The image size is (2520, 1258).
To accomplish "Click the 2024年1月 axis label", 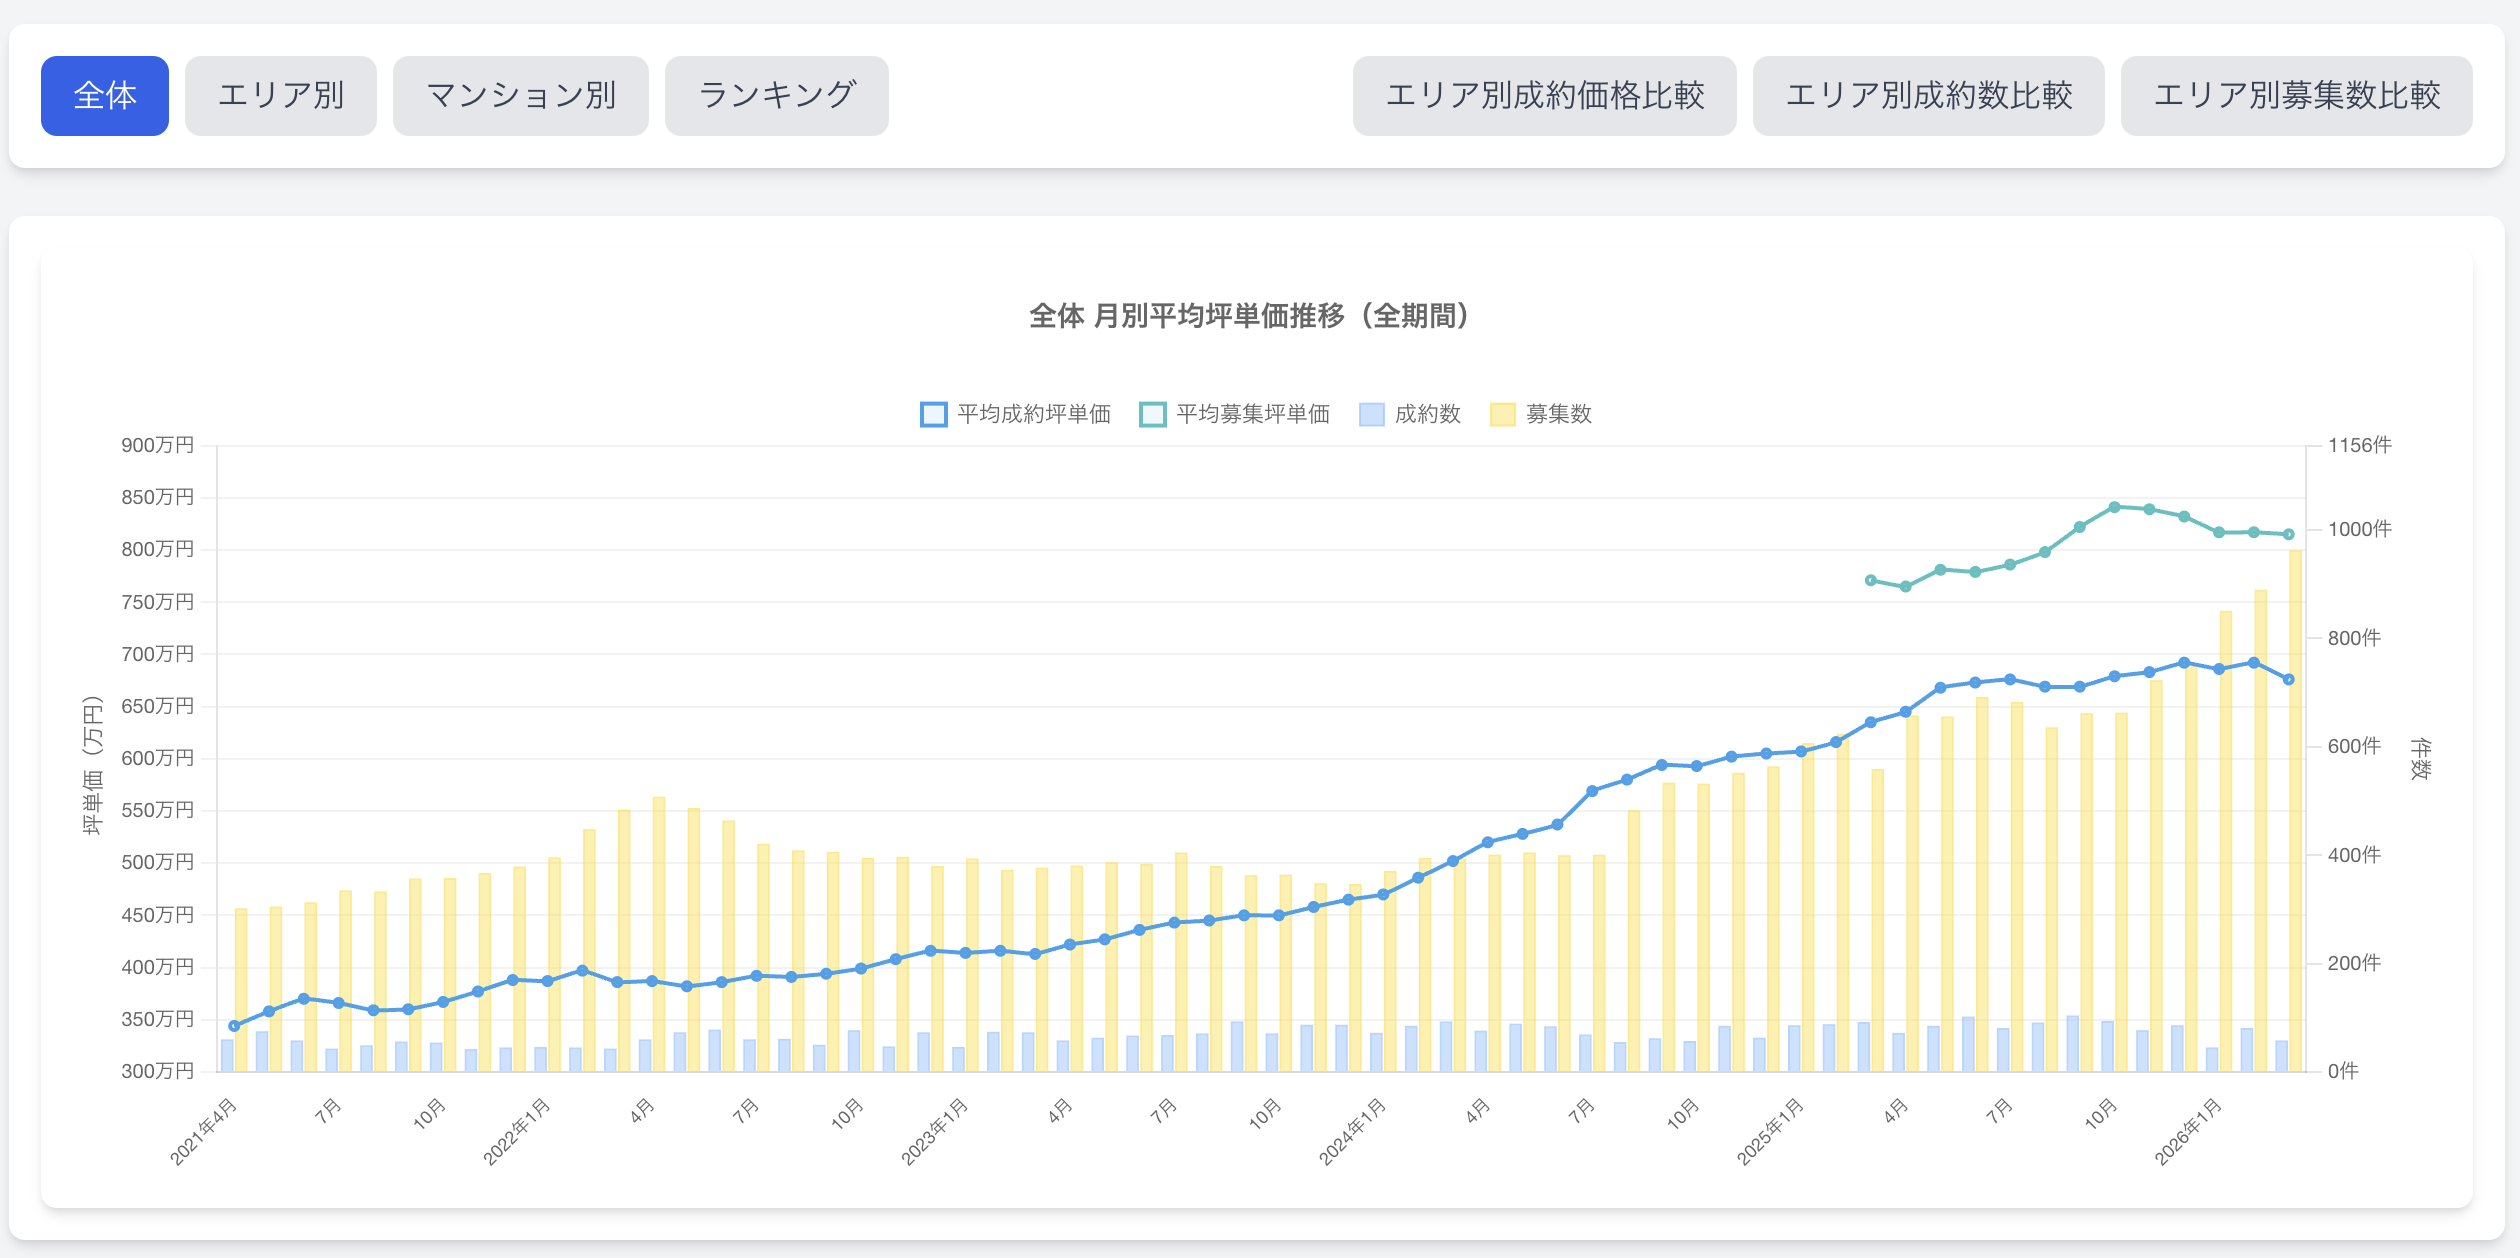I will pyautogui.click(x=1351, y=1132).
